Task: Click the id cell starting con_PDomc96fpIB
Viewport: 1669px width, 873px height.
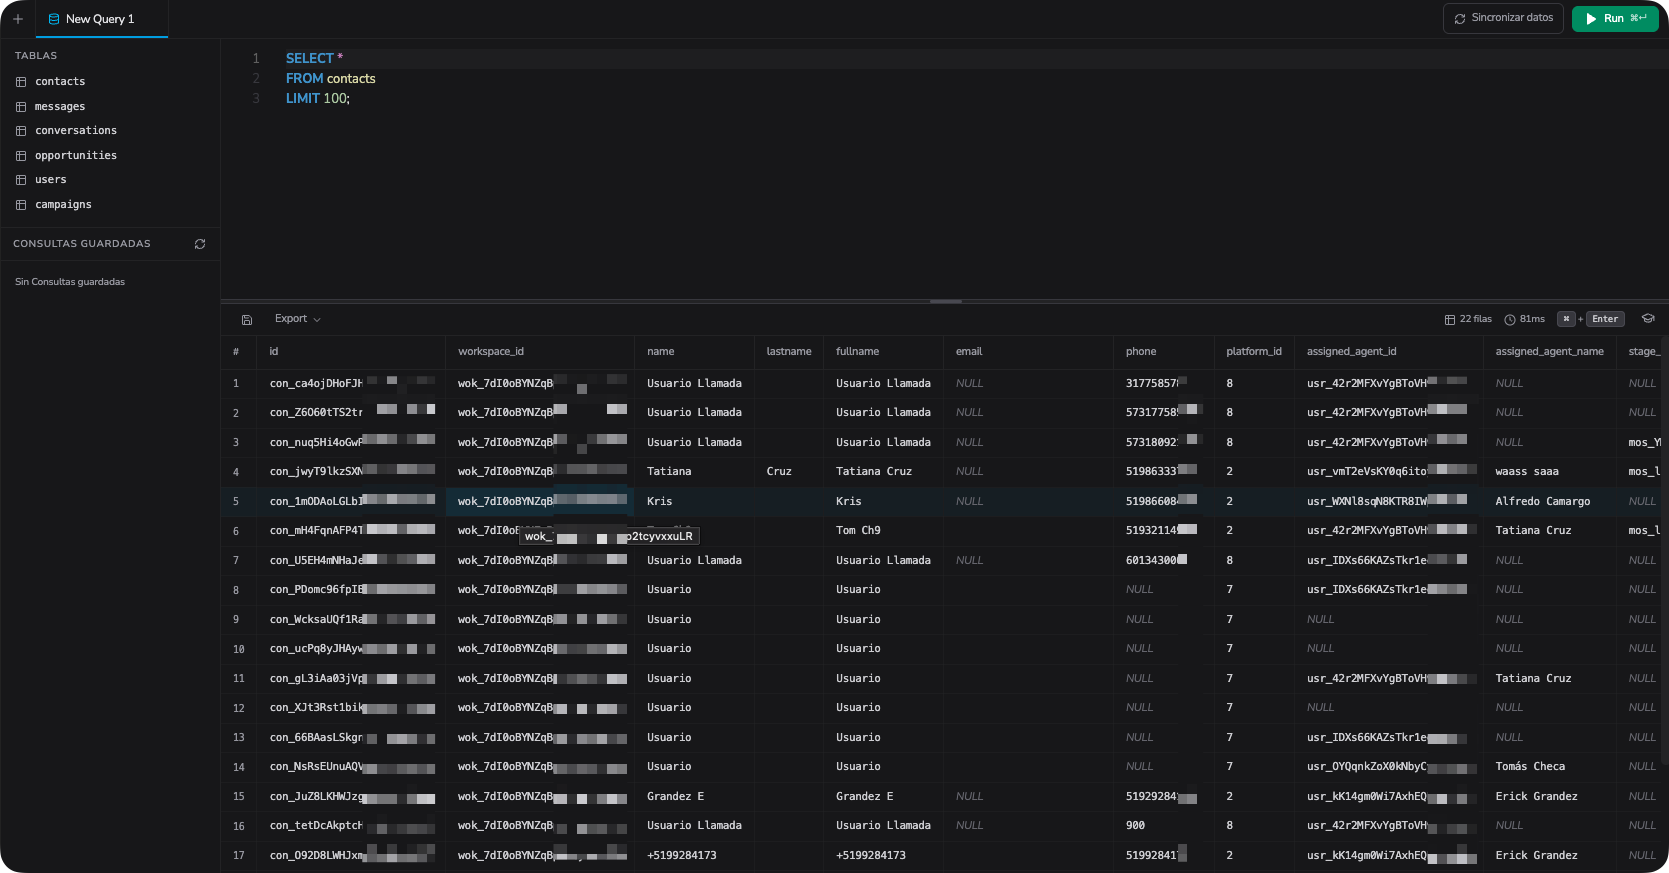Action: tap(351, 590)
